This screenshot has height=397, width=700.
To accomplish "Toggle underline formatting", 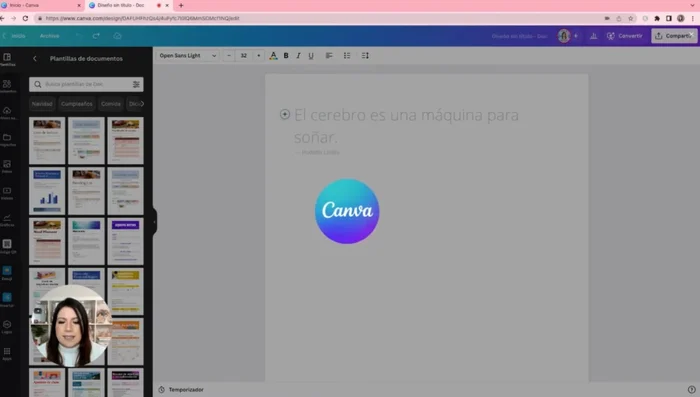I will [311, 55].
